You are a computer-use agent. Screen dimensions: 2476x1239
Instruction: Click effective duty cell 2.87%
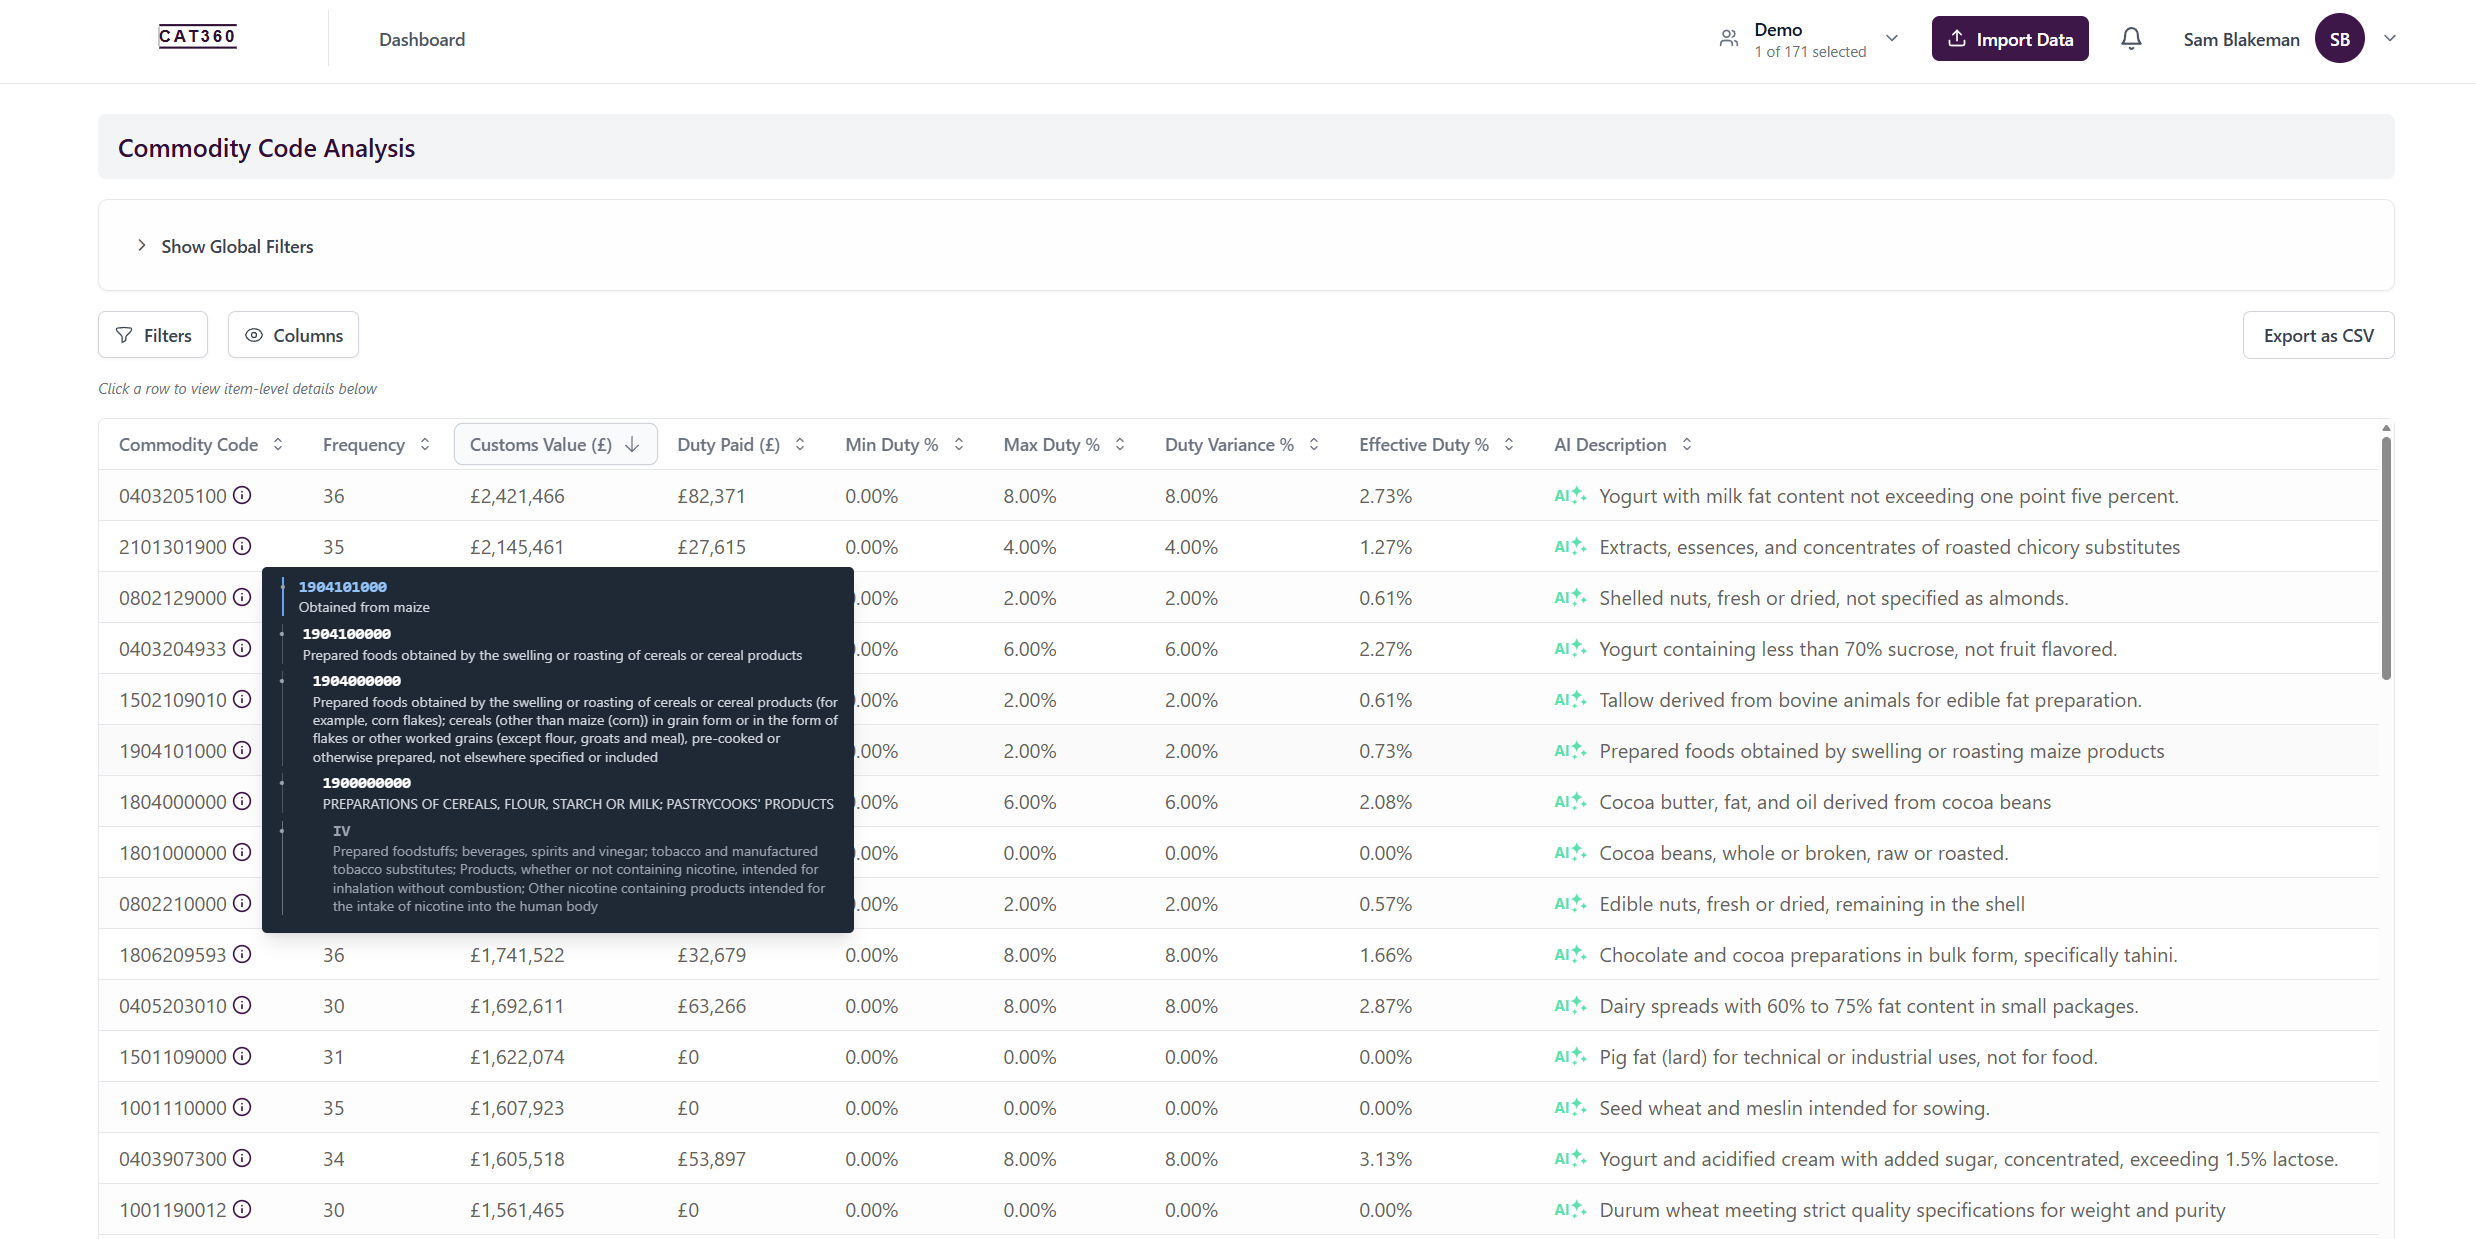(1385, 1006)
